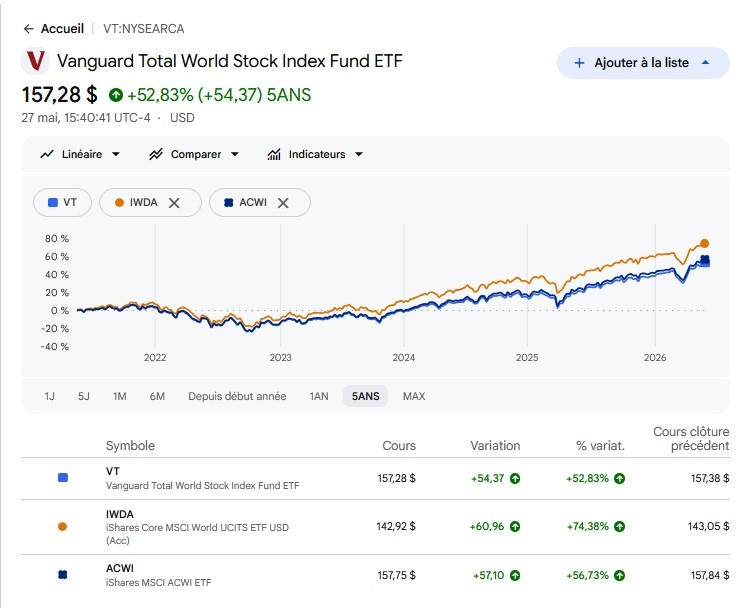
Task: Click the Cours clôture précédent header
Action: click(691, 439)
